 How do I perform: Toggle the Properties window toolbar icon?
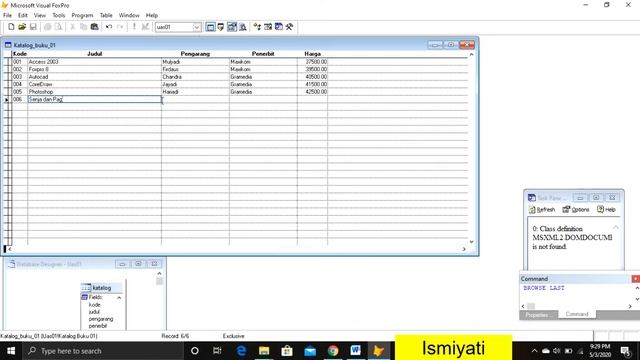click(x=232, y=27)
